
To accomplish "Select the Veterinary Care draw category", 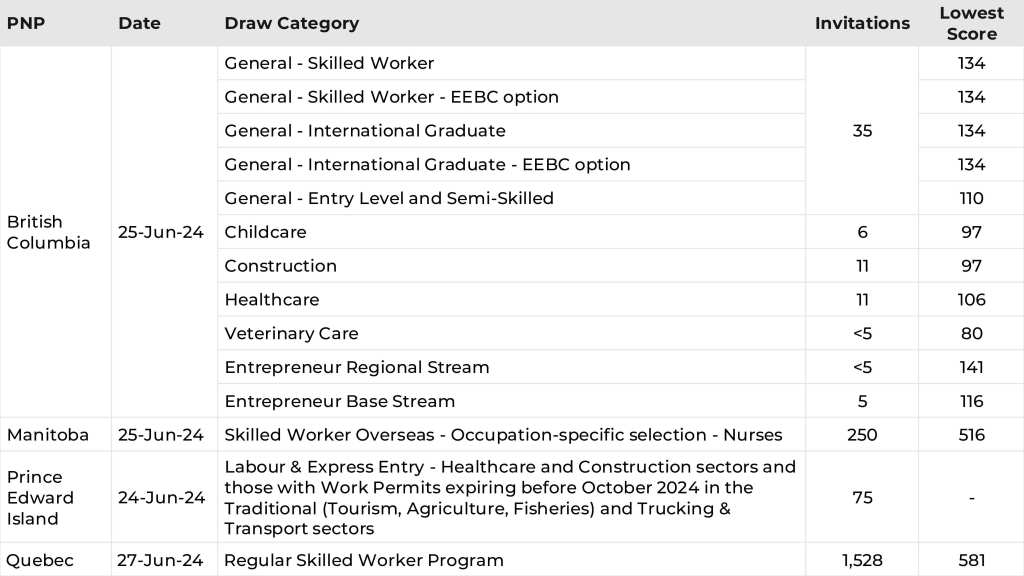I will coord(291,333).
